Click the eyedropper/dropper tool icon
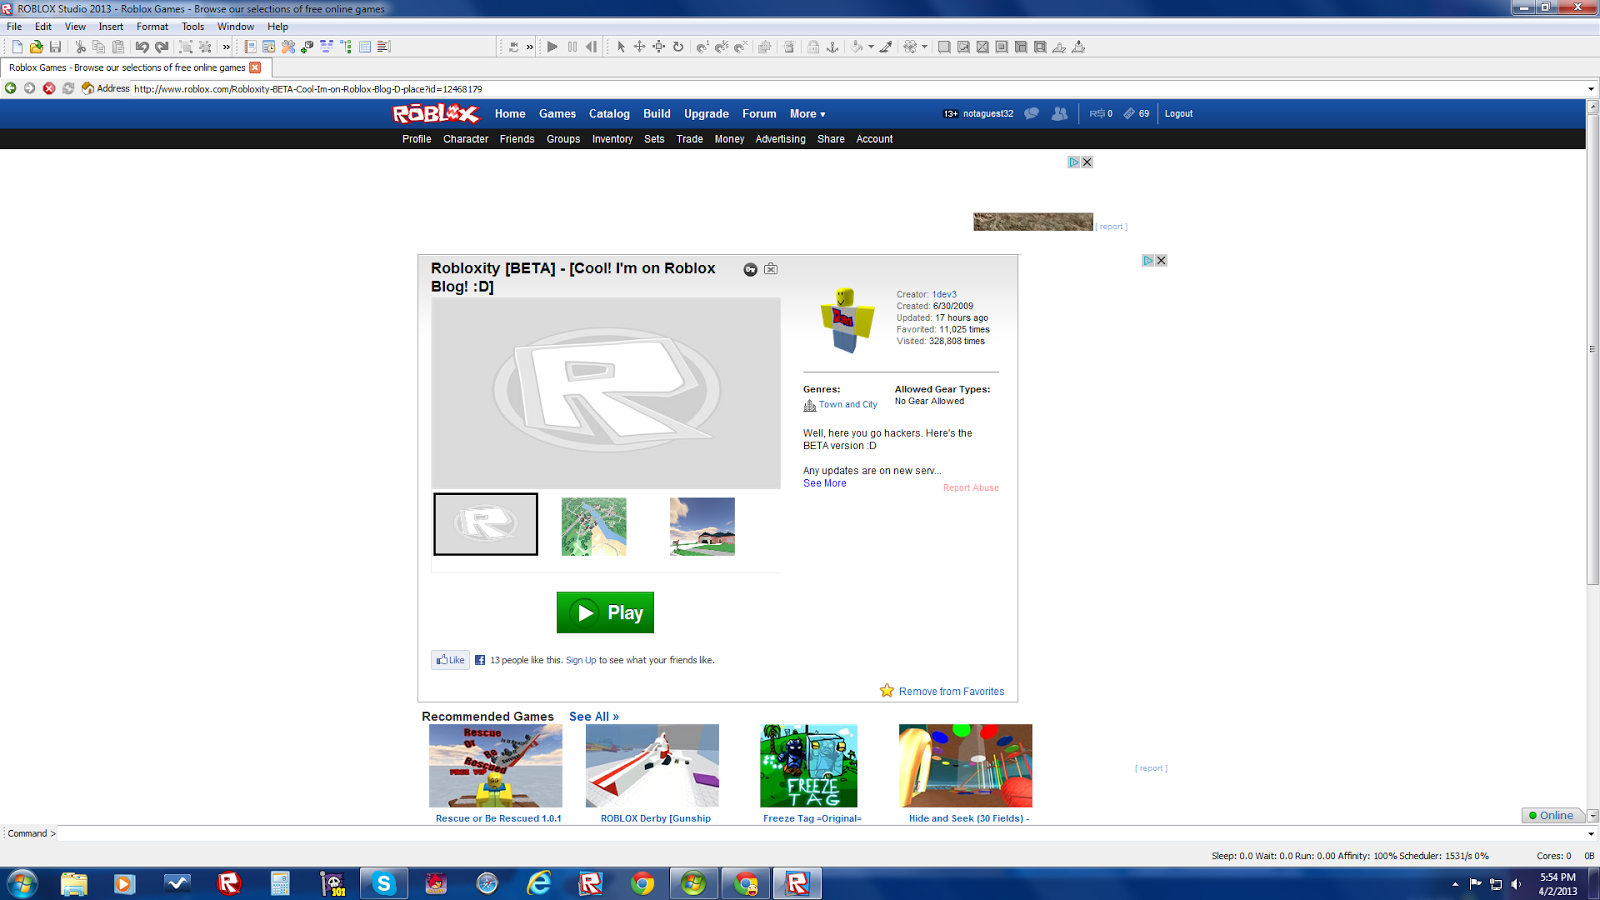This screenshot has height=900, width=1600. coord(885,47)
